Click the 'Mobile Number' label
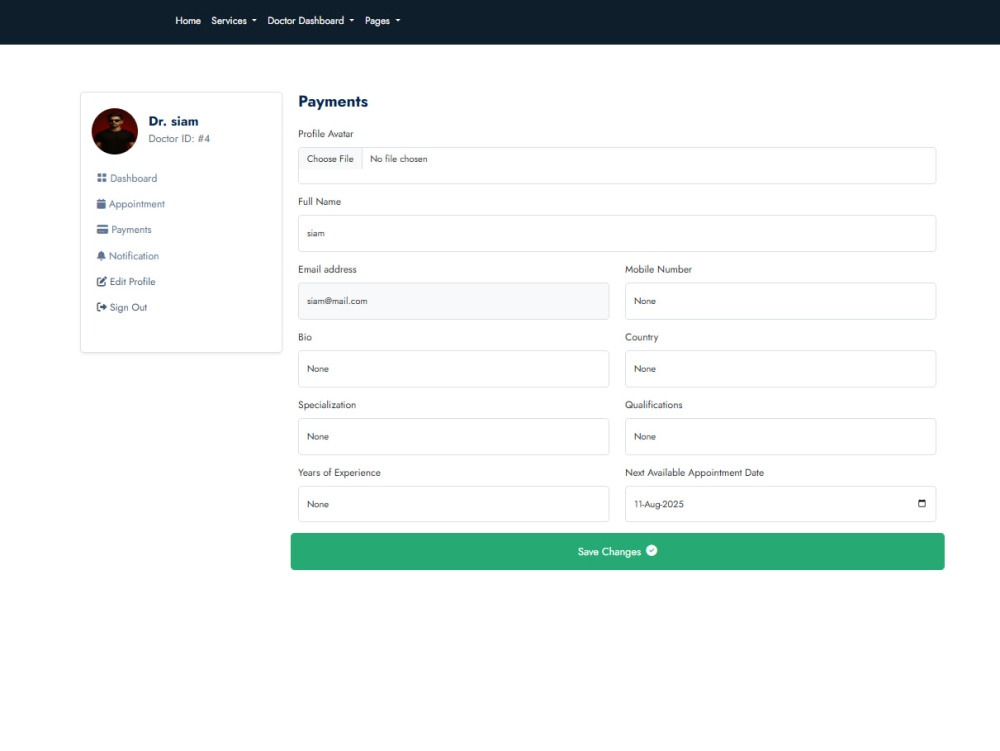1000x751 pixels. click(658, 270)
